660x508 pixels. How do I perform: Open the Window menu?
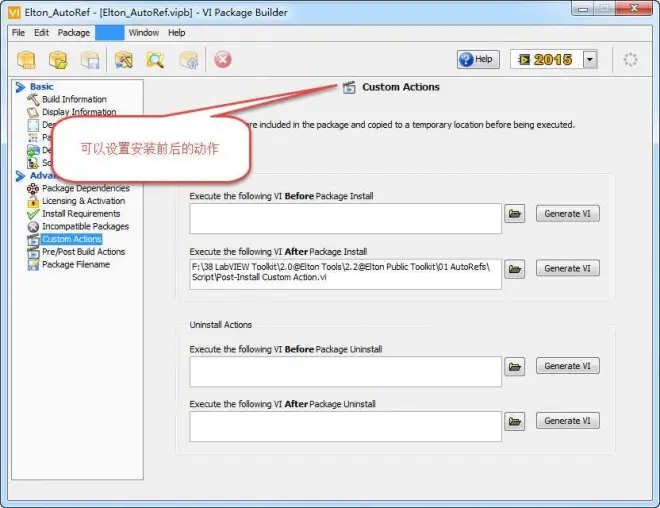(144, 32)
